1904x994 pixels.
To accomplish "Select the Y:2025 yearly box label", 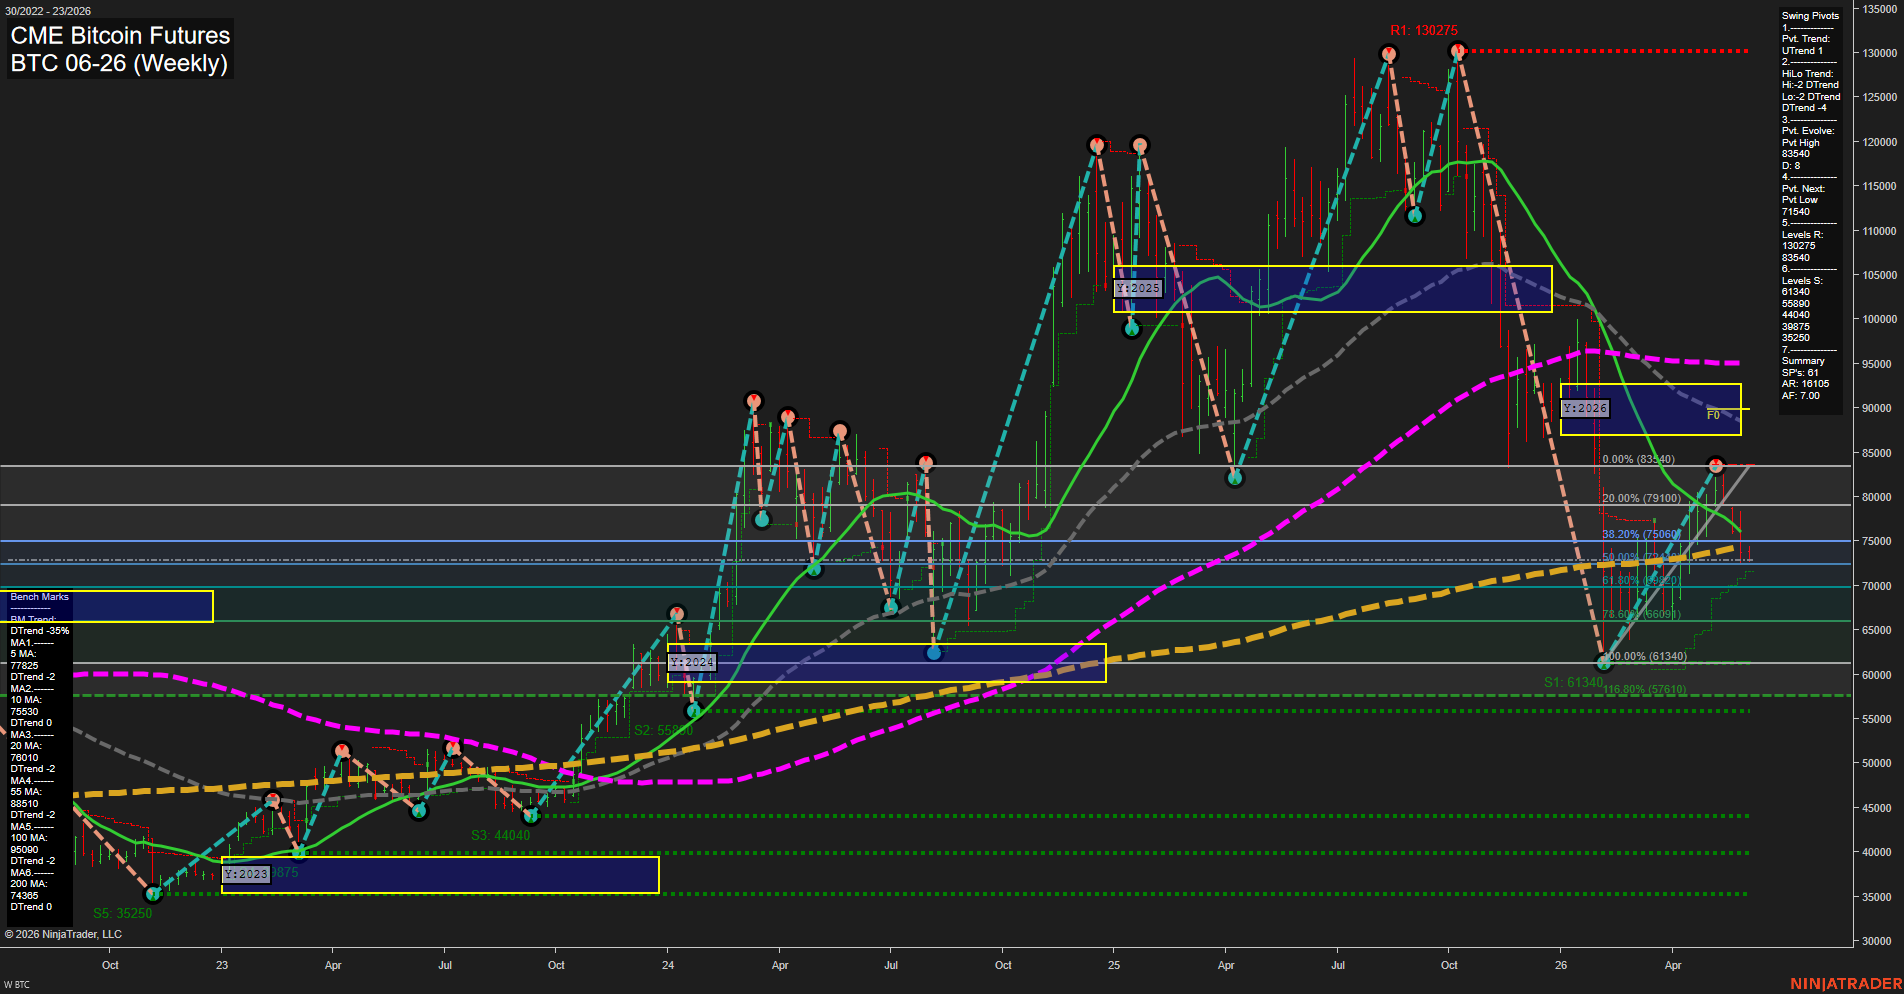I will [x=1138, y=288].
